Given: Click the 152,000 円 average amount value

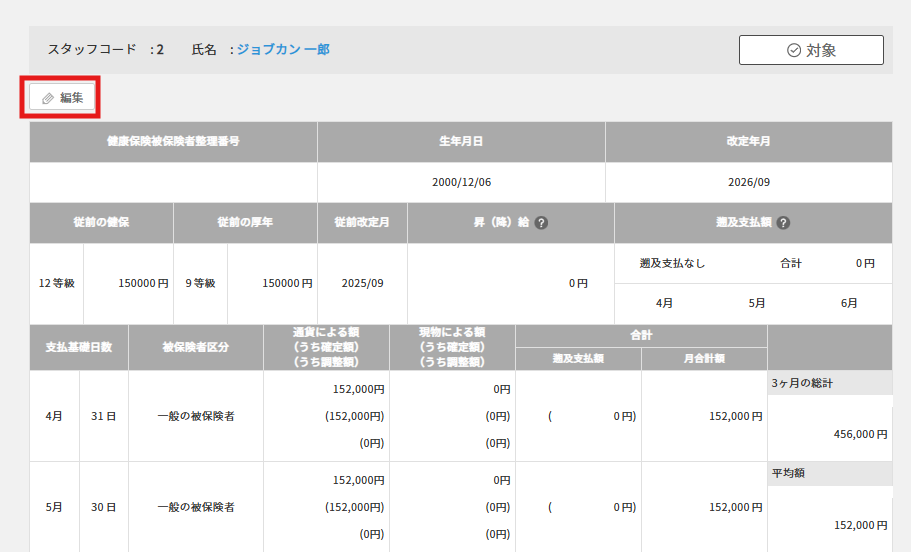Looking at the screenshot, I should click(x=860, y=525).
